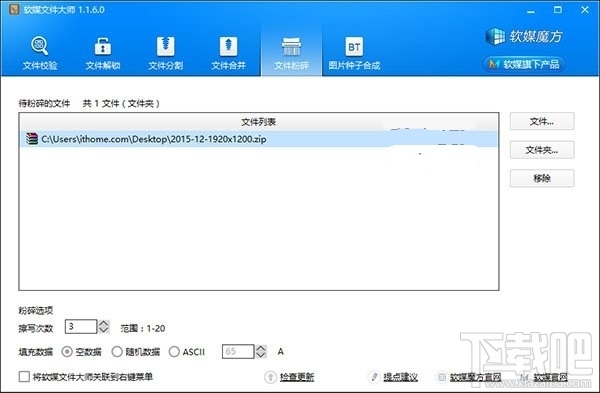600x393 pixels.
Task: Click the 检查更新 check update link
Action: point(297,377)
